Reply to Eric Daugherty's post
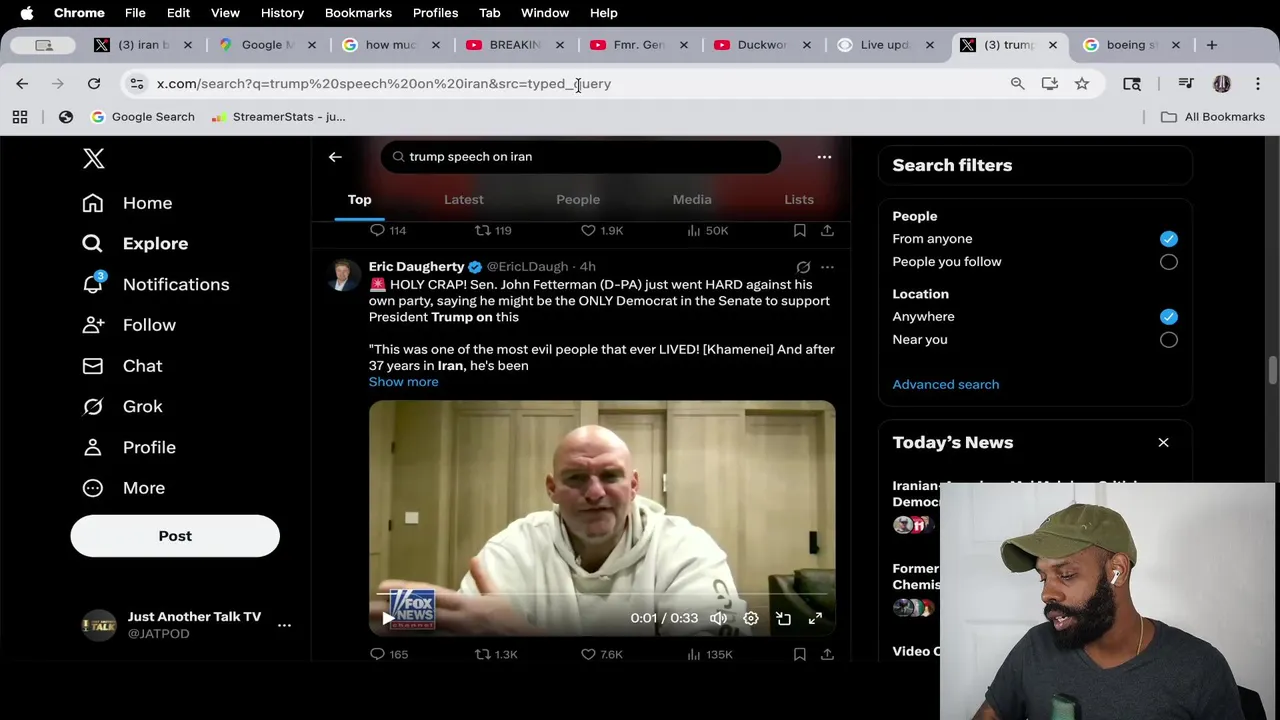 389,654
